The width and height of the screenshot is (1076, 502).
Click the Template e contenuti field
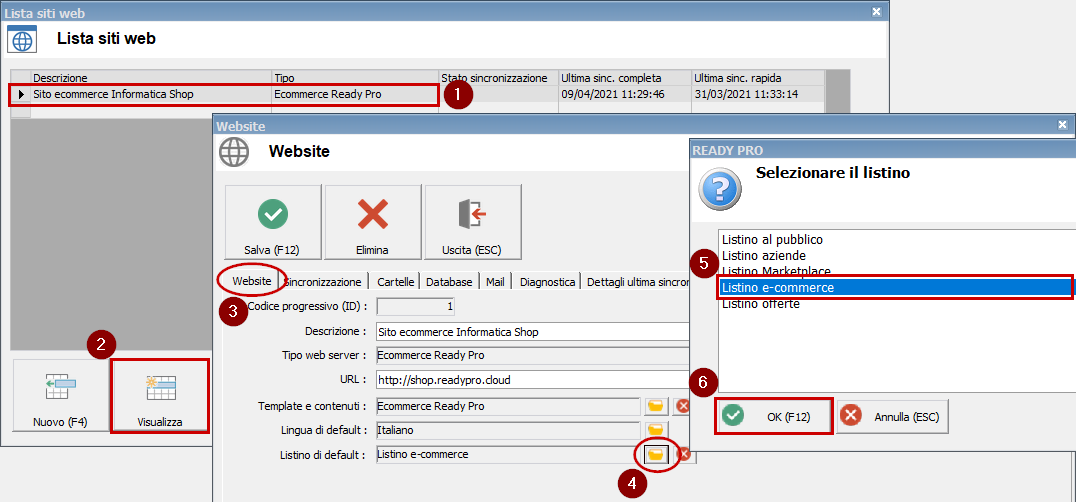508,406
